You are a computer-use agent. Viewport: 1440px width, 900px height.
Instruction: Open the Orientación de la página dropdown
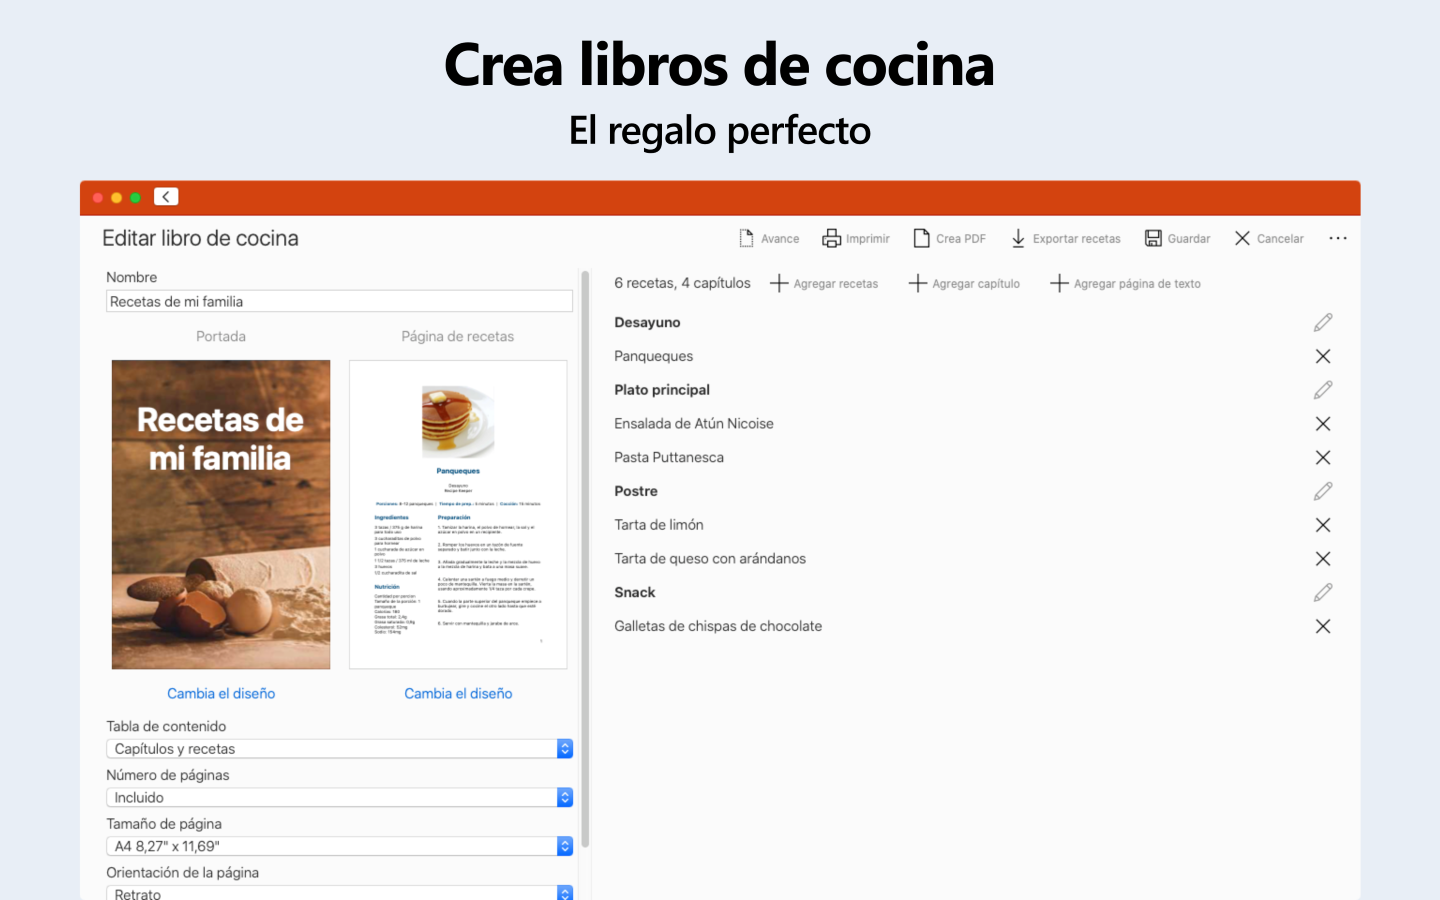click(x=339, y=893)
